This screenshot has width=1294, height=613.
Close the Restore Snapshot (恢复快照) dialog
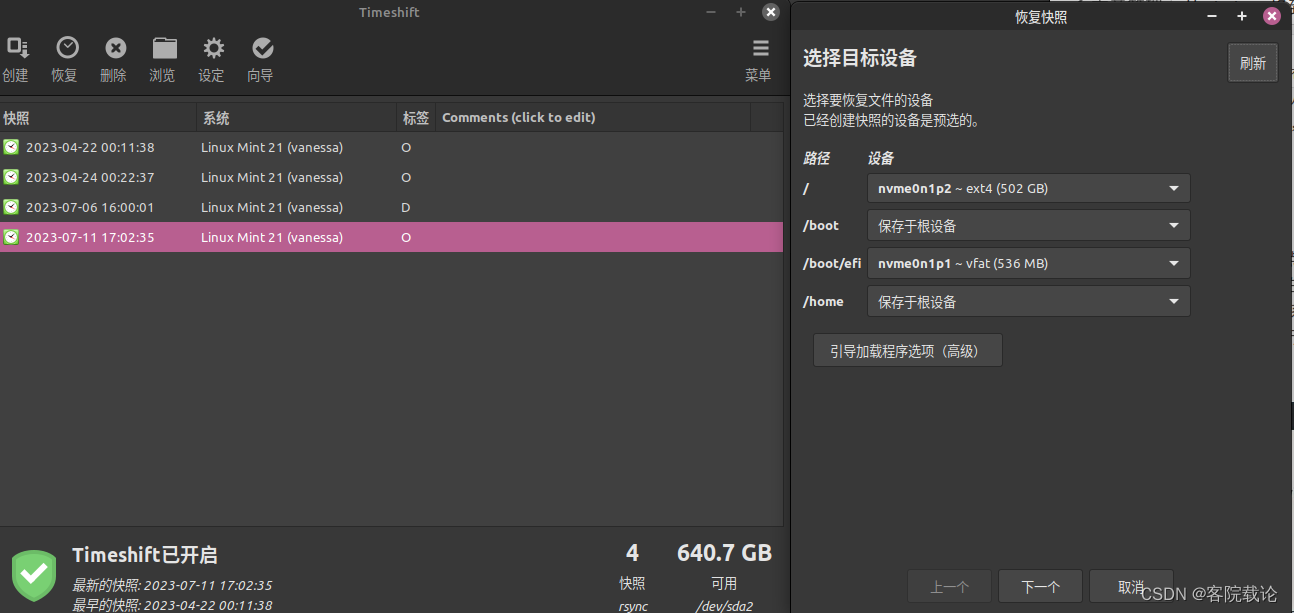[x=1272, y=16]
